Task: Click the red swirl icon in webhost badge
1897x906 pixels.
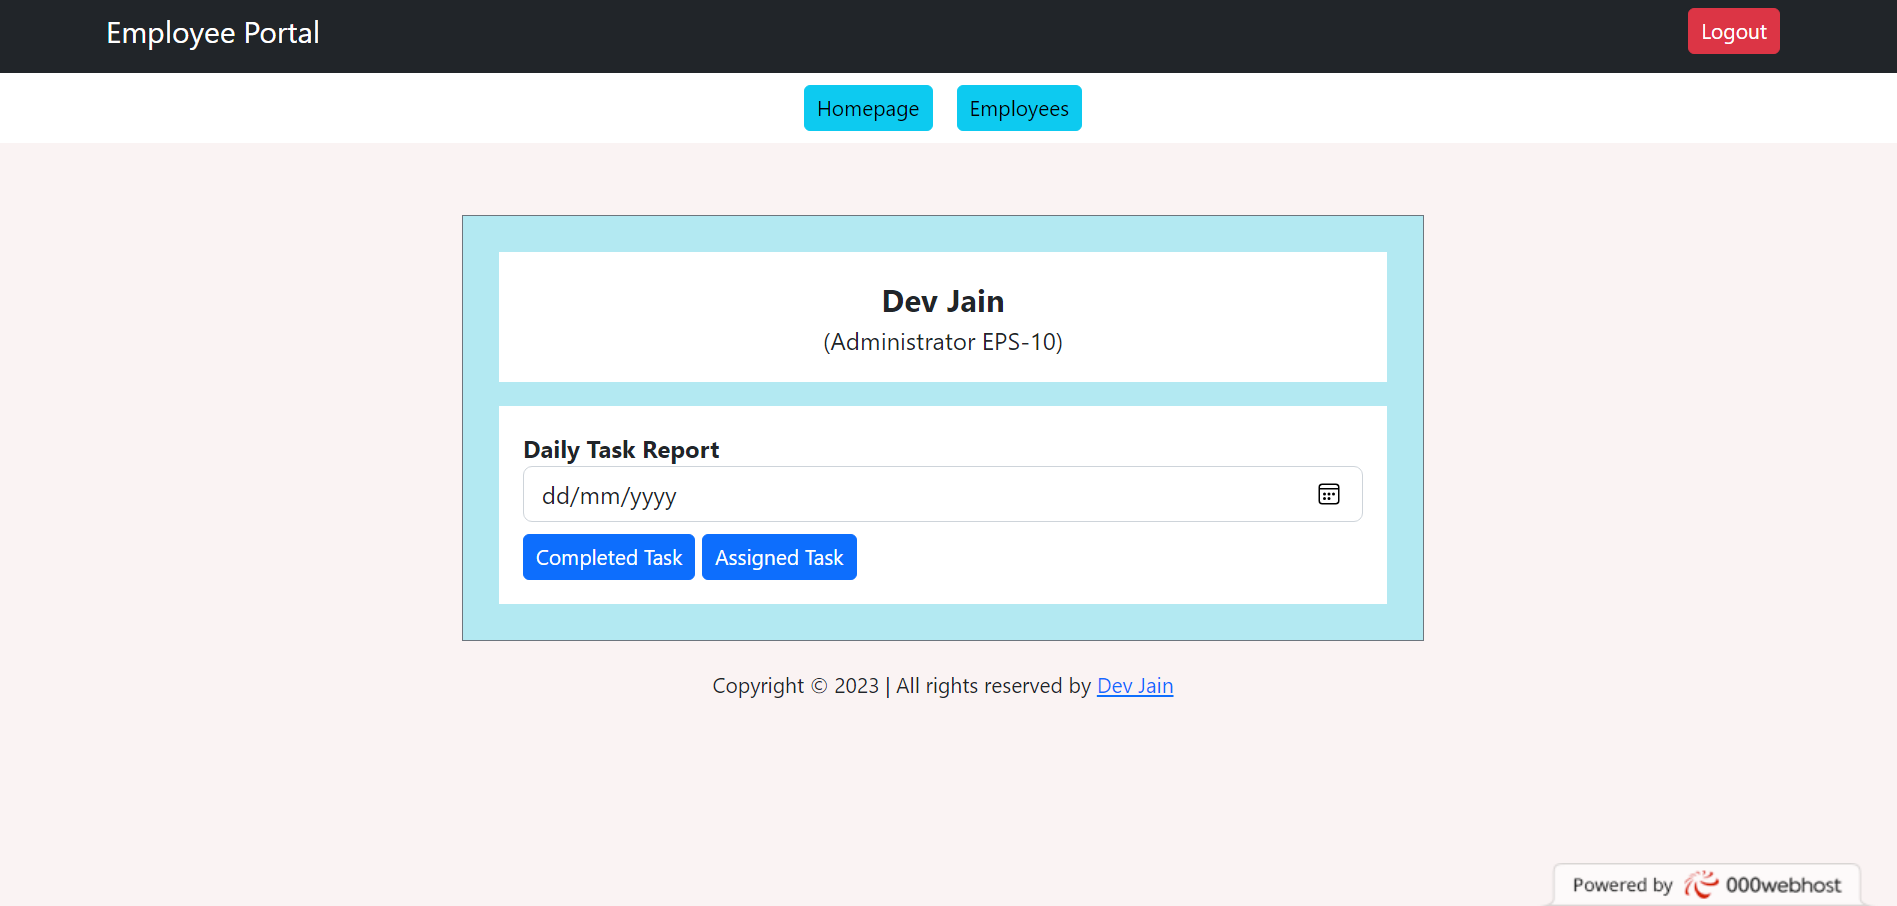Action: tap(1703, 883)
